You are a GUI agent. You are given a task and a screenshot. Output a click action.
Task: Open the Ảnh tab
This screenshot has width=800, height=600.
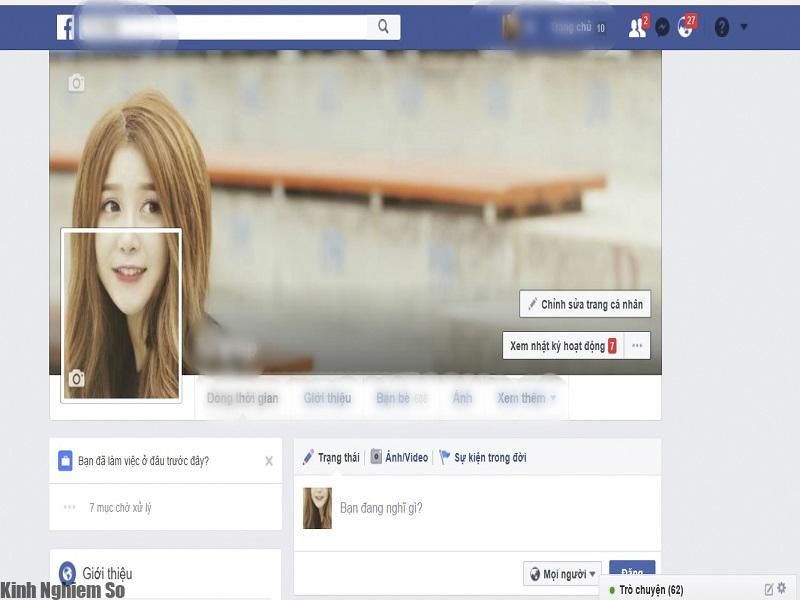462,398
